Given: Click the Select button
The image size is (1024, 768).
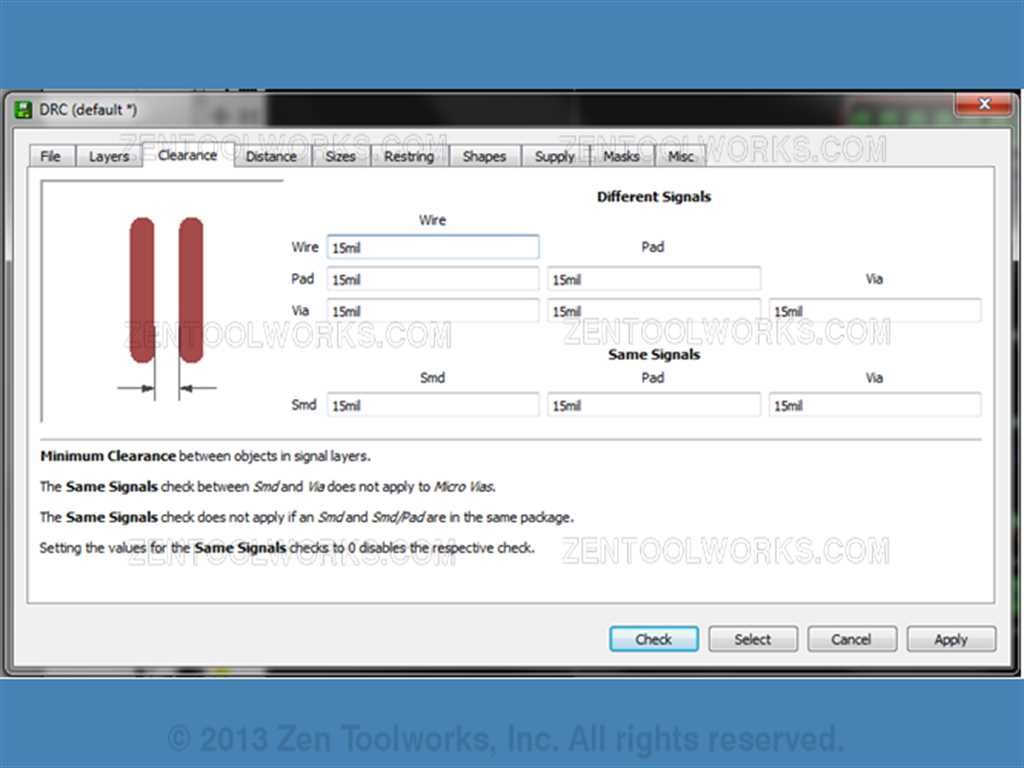Looking at the screenshot, I should 753,639.
